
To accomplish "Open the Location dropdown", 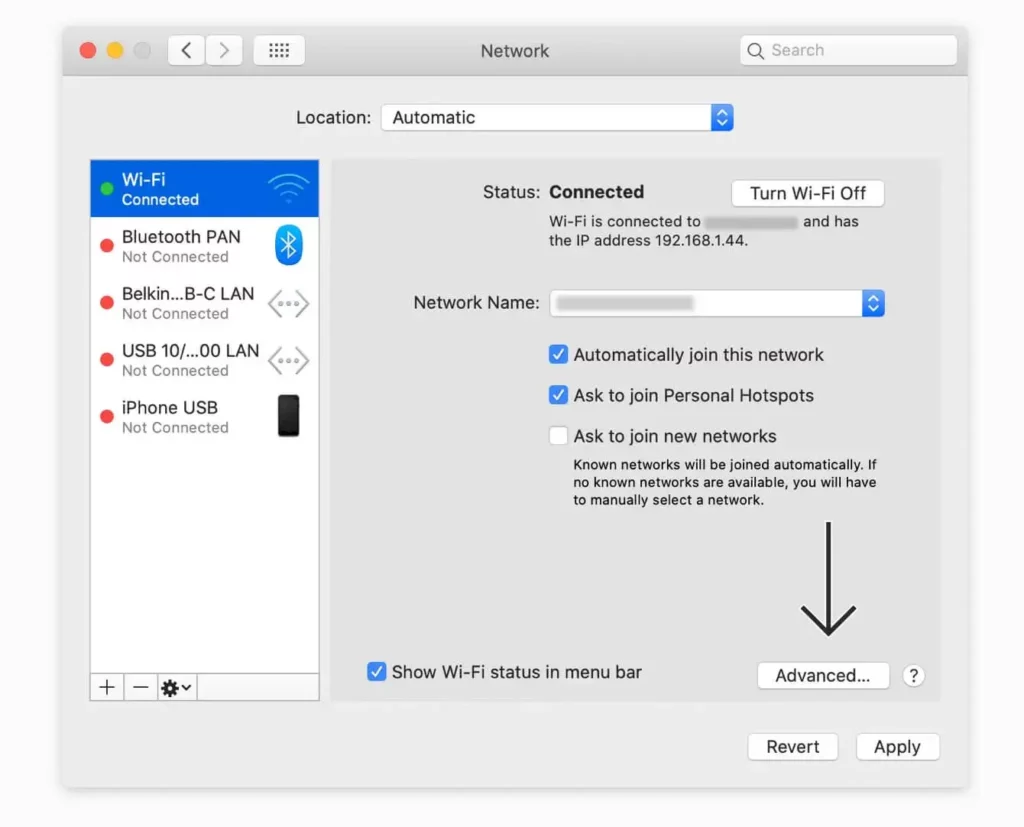I will [557, 118].
